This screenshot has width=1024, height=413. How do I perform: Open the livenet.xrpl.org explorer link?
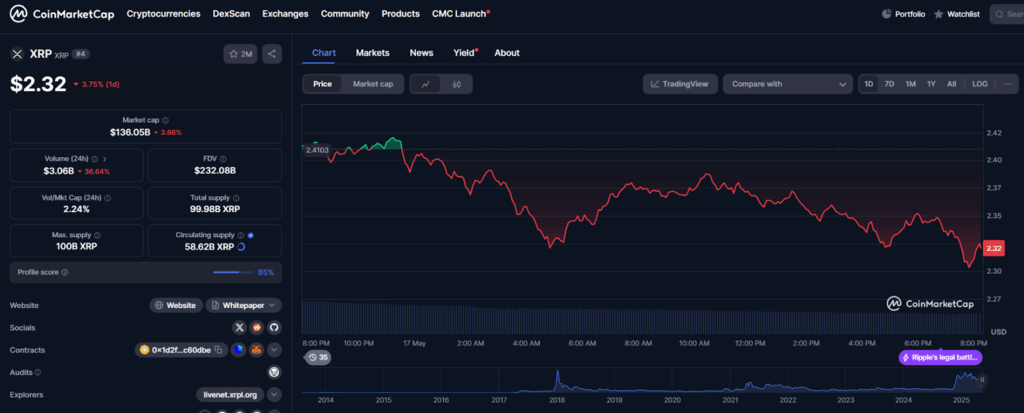coord(231,395)
